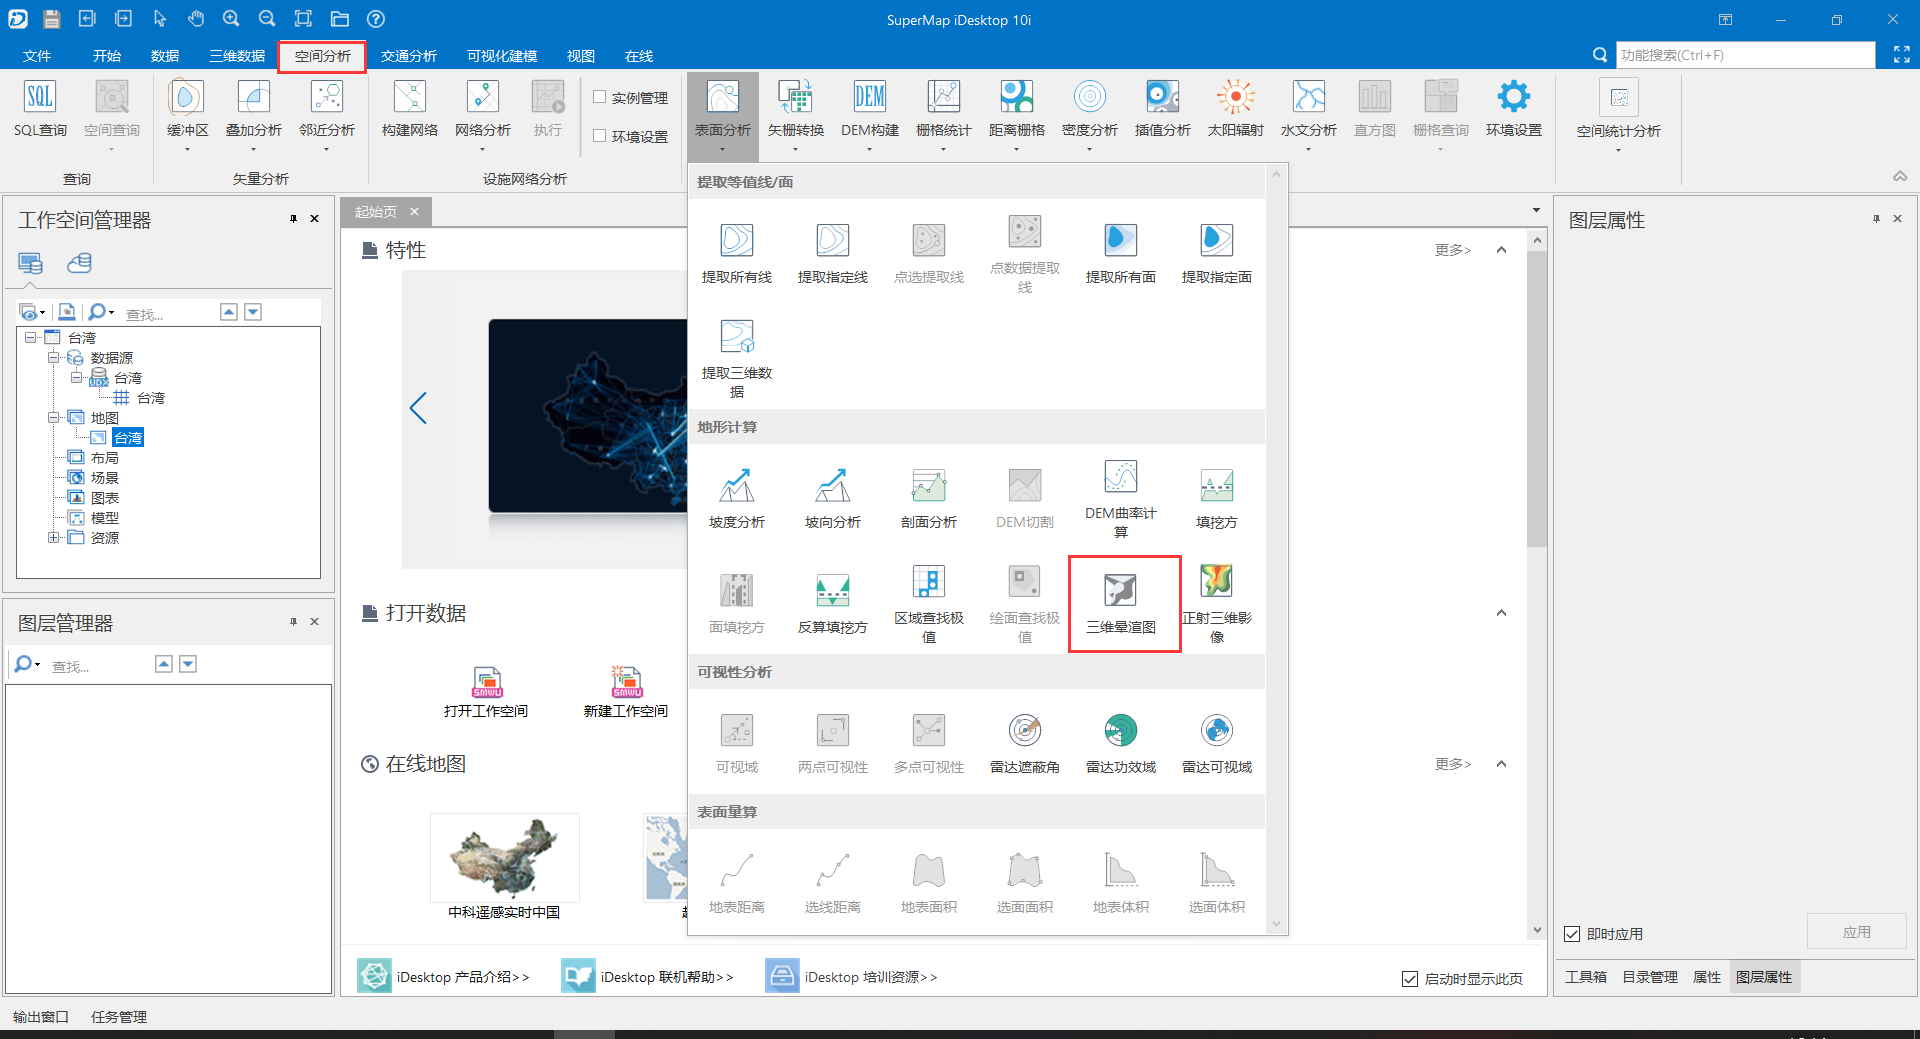The width and height of the screenshot is (1920, 1039).
Task: Open the 填挖方 cut and fill tool
Action: point(1217,498)
